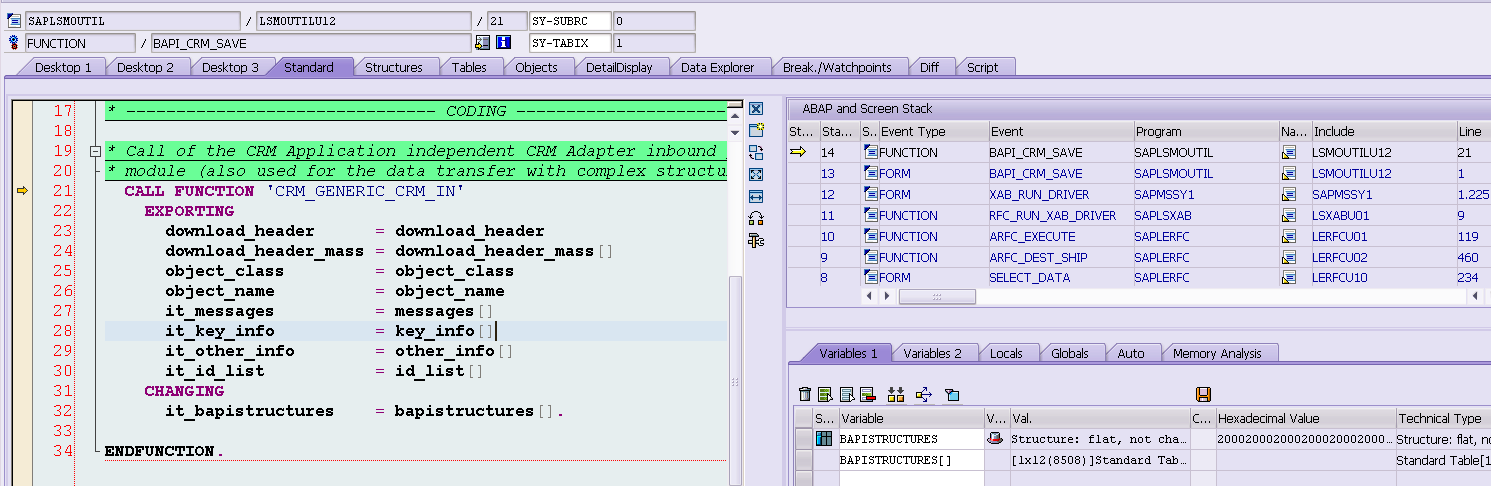The image size is (1491, 486).
Task: Click the branching arrows icon in variables toolbar
Action: click(923, 394)
